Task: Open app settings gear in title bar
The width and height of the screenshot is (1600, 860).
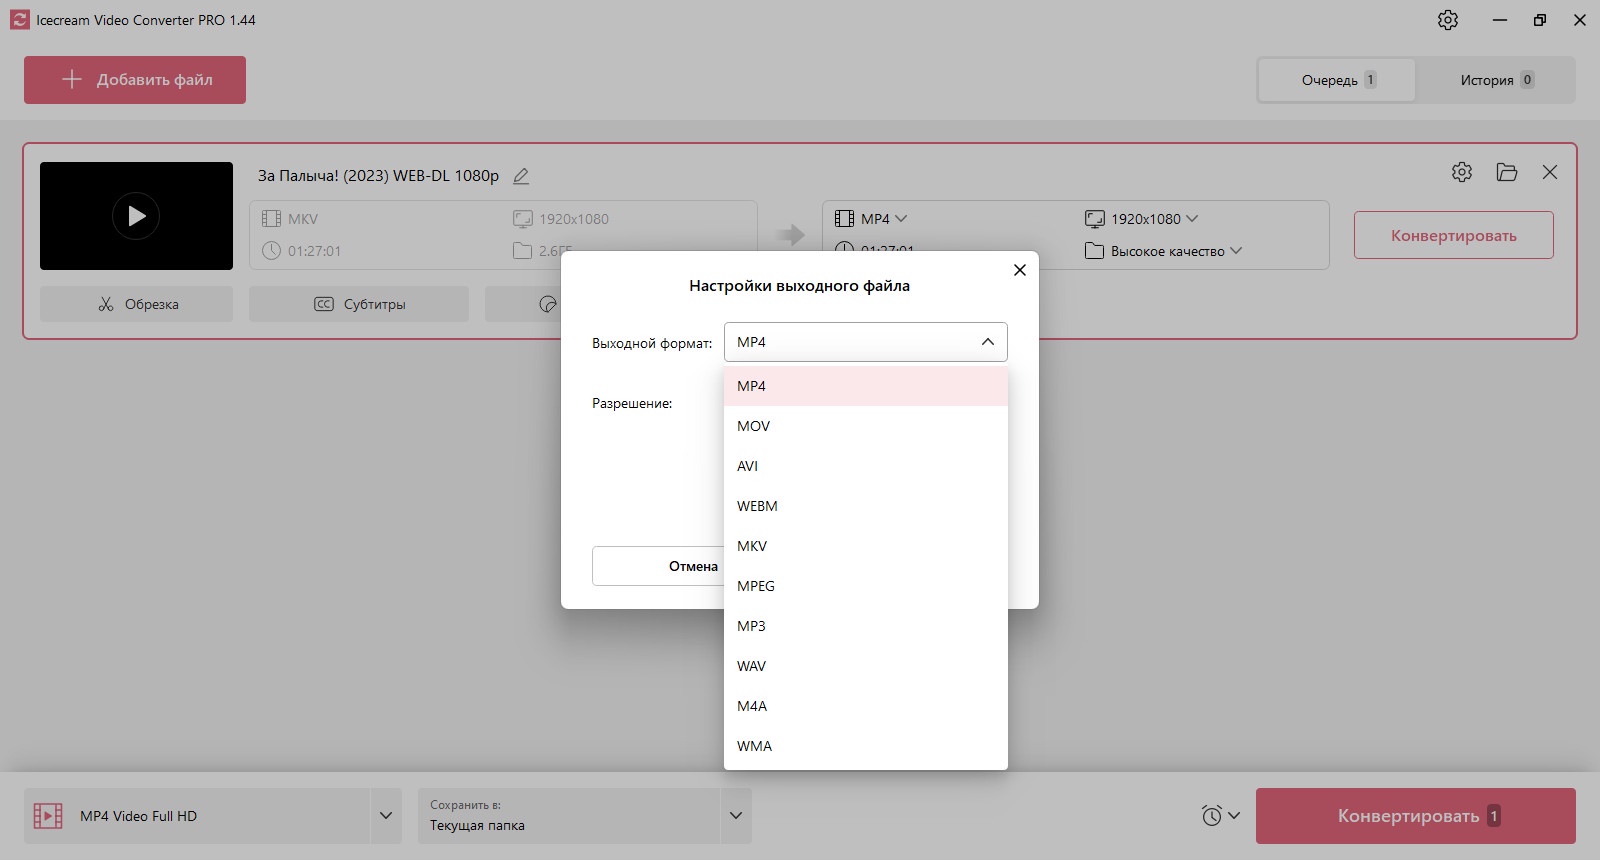Action: coord(1448,20)
